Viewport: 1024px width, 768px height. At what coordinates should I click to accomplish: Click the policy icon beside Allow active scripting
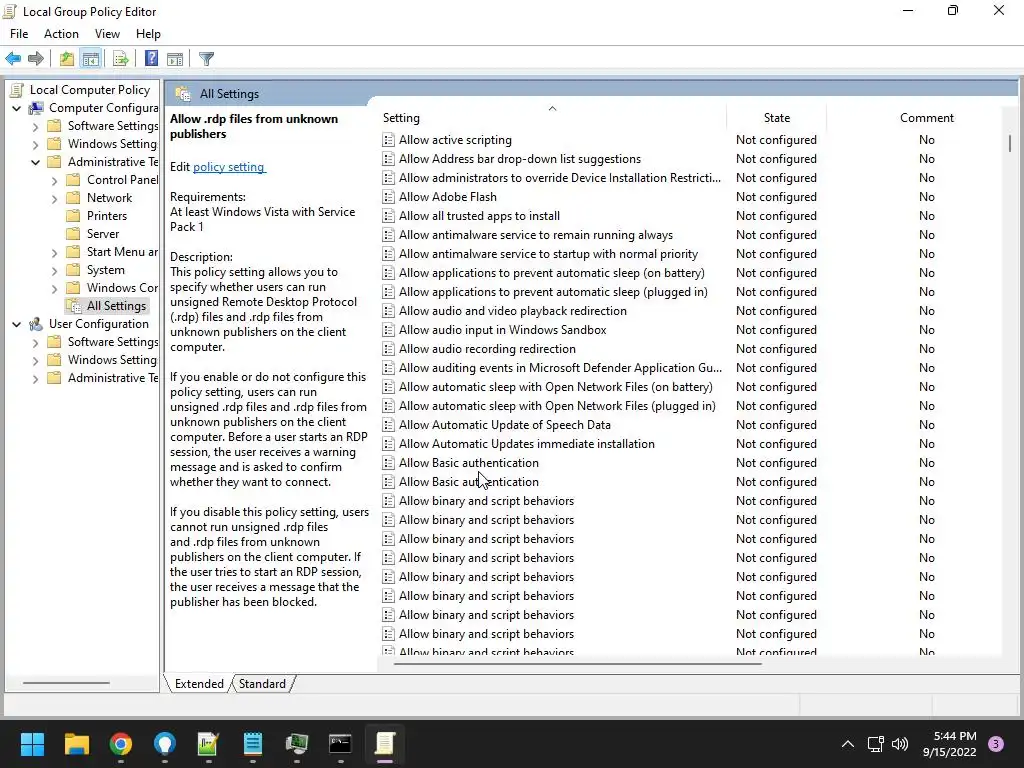coord(388,140)
